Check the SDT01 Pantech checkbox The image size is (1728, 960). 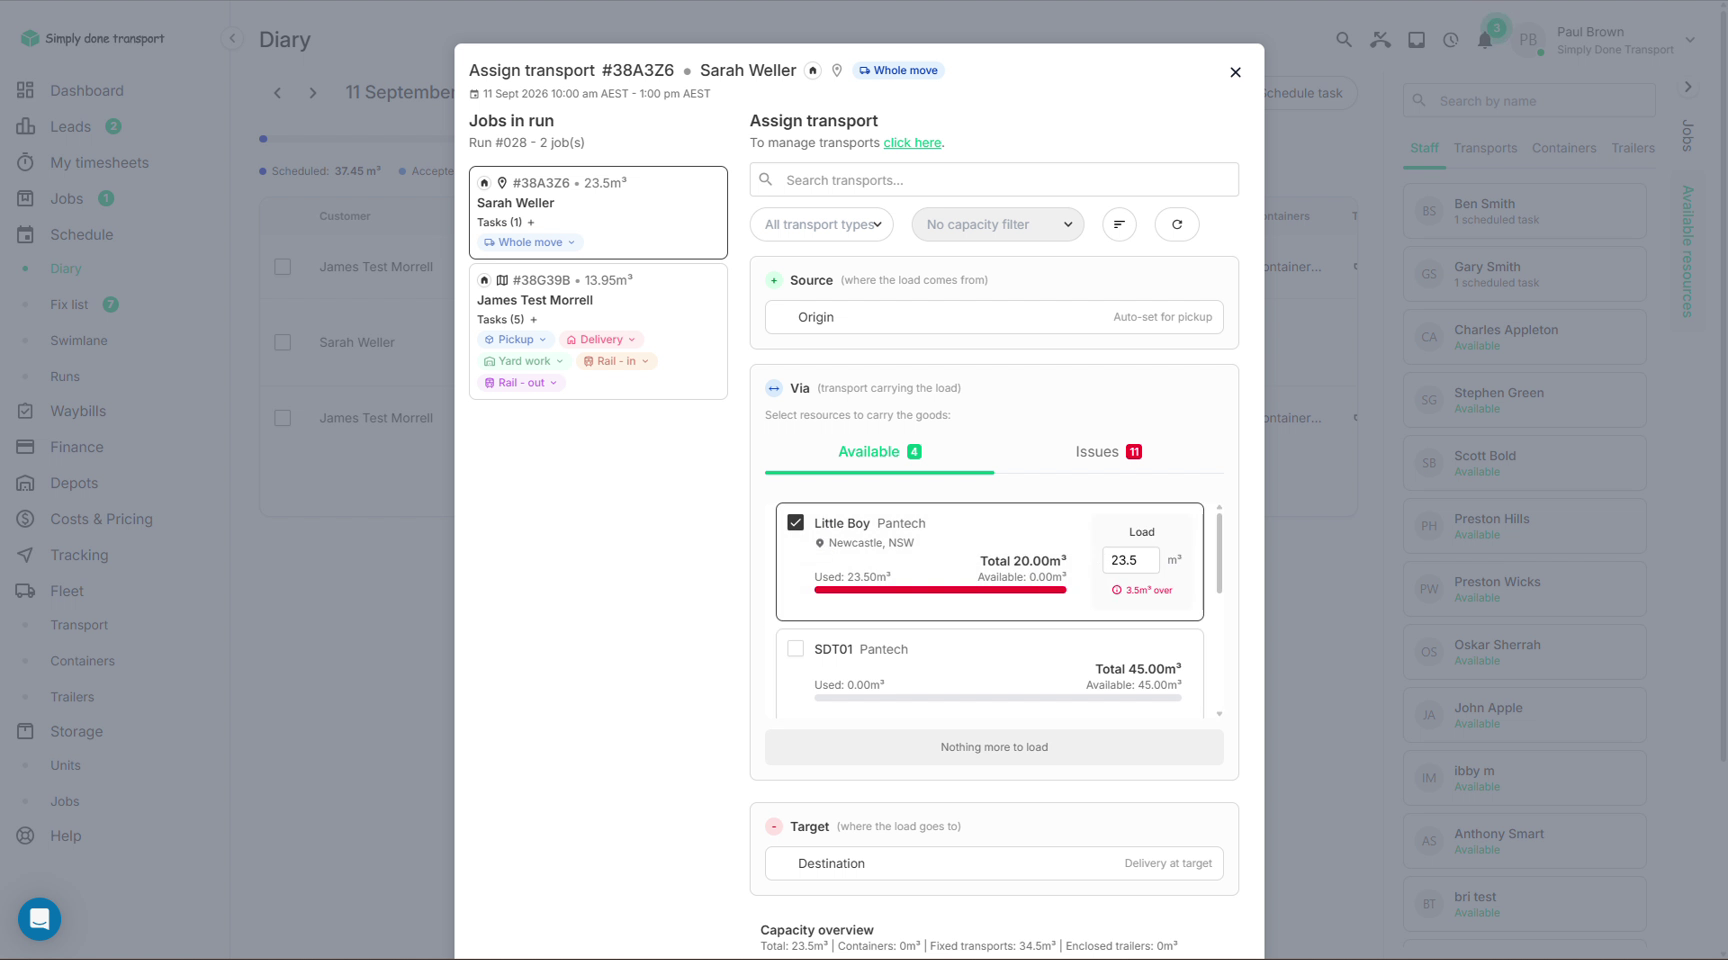pos(796,648)
